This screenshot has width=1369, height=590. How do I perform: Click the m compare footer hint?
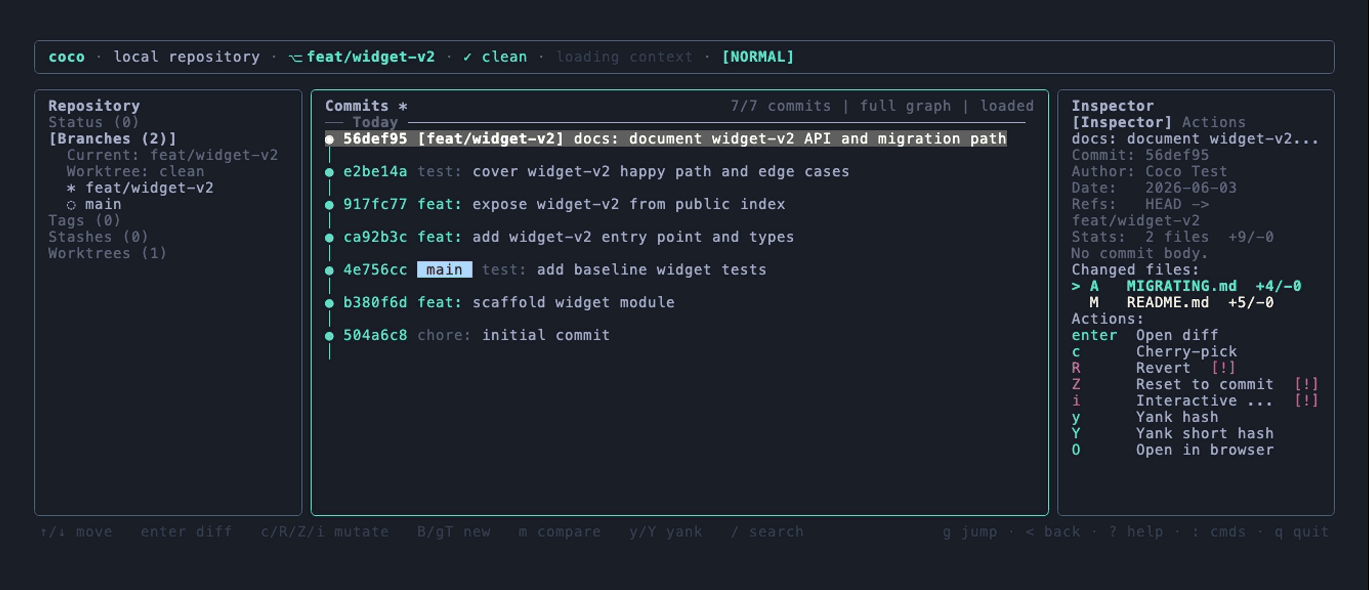[x=560, y=532]
